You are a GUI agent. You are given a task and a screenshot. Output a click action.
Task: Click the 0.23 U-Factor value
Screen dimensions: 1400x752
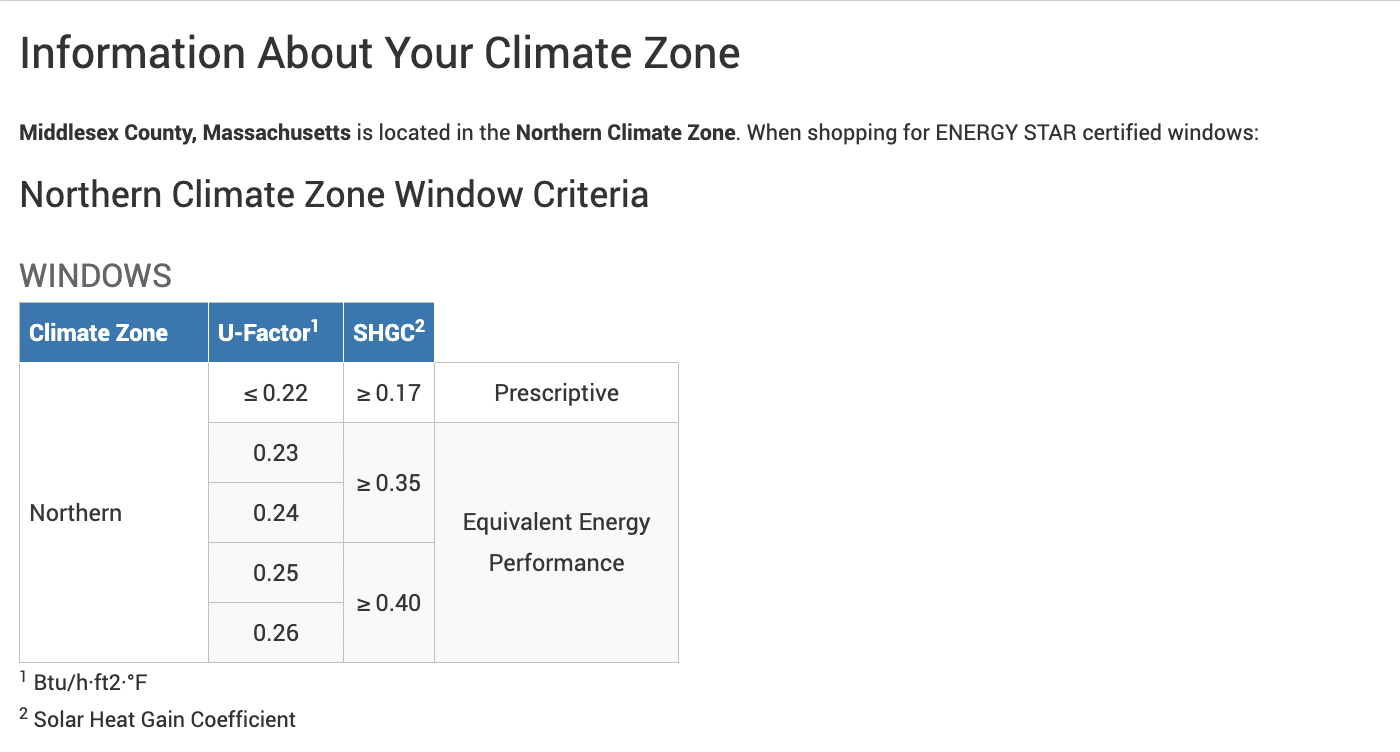276,453
